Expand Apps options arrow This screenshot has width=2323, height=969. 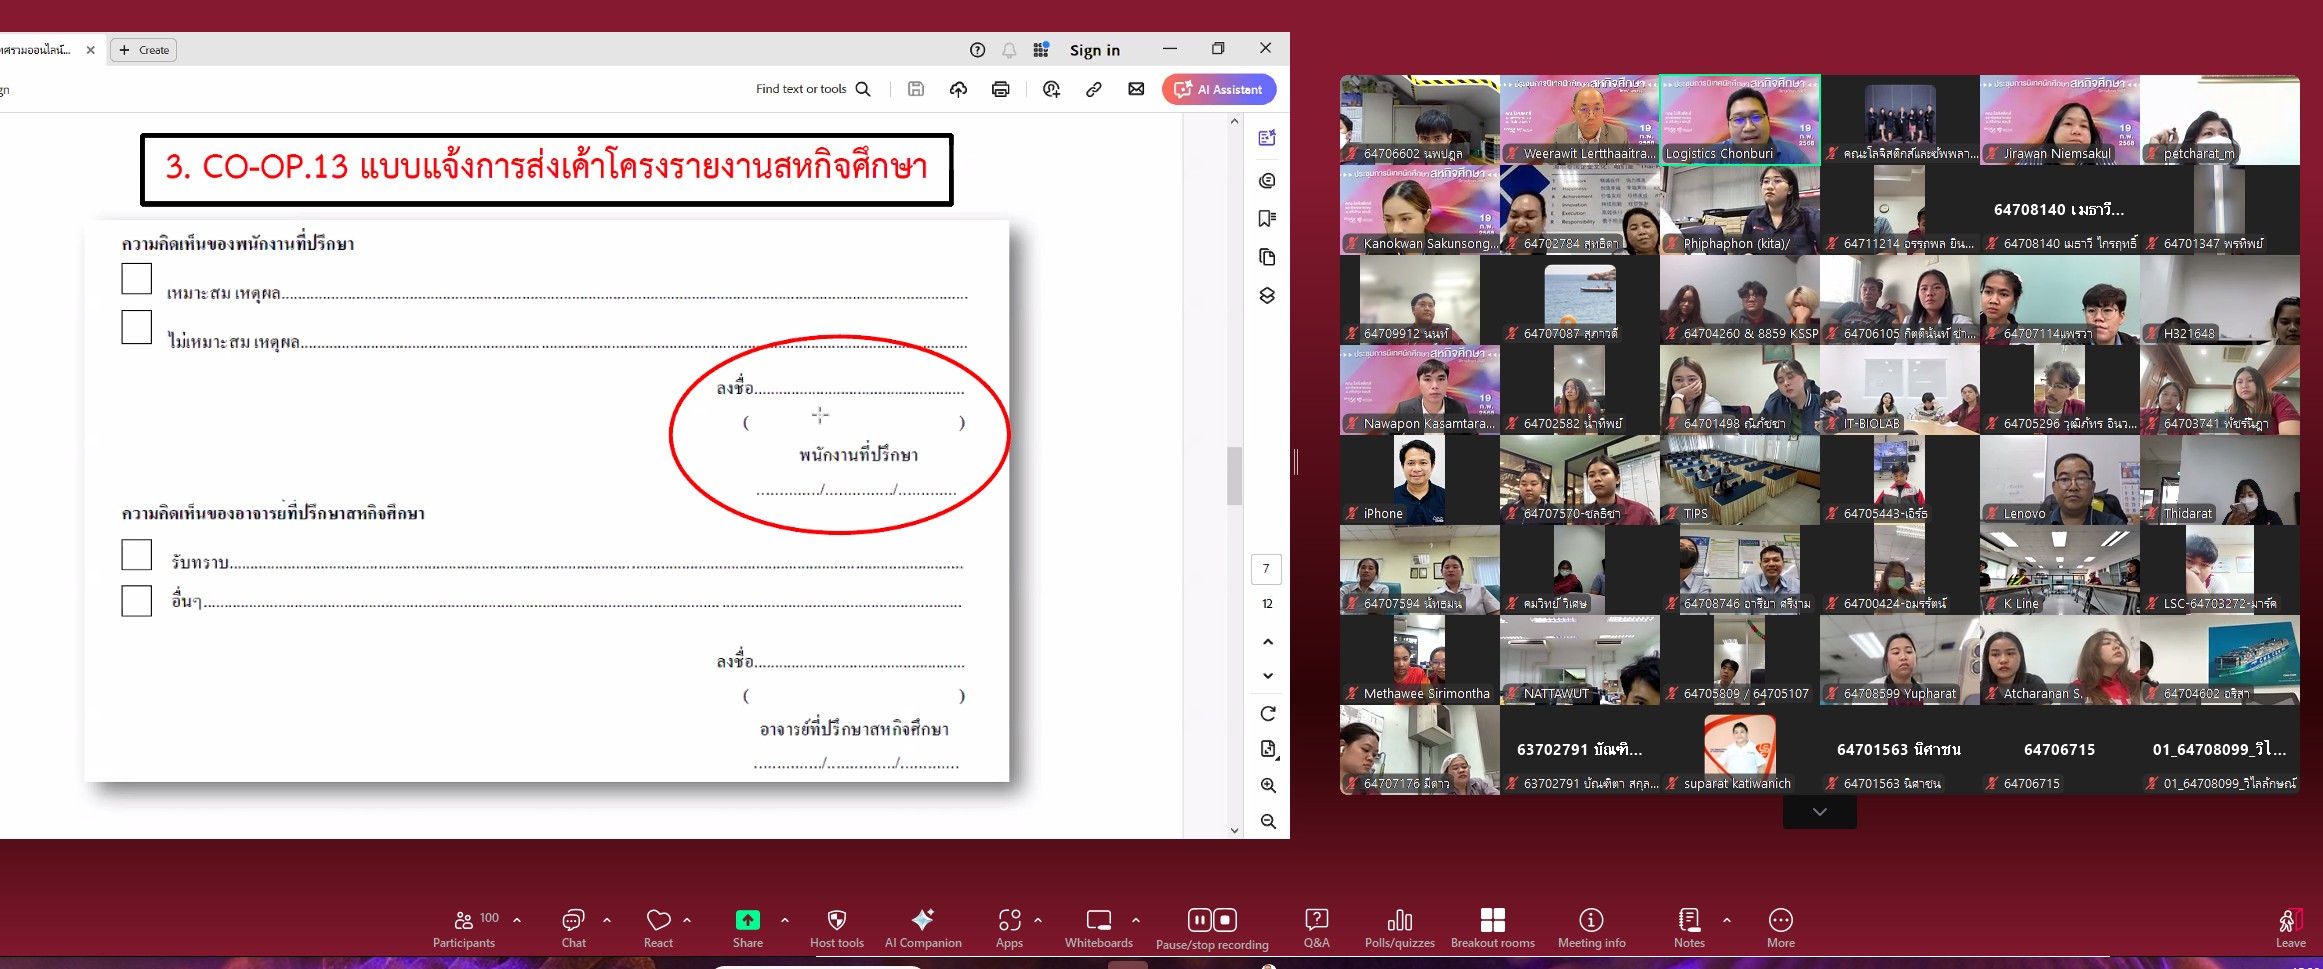tap(1038, 920)
